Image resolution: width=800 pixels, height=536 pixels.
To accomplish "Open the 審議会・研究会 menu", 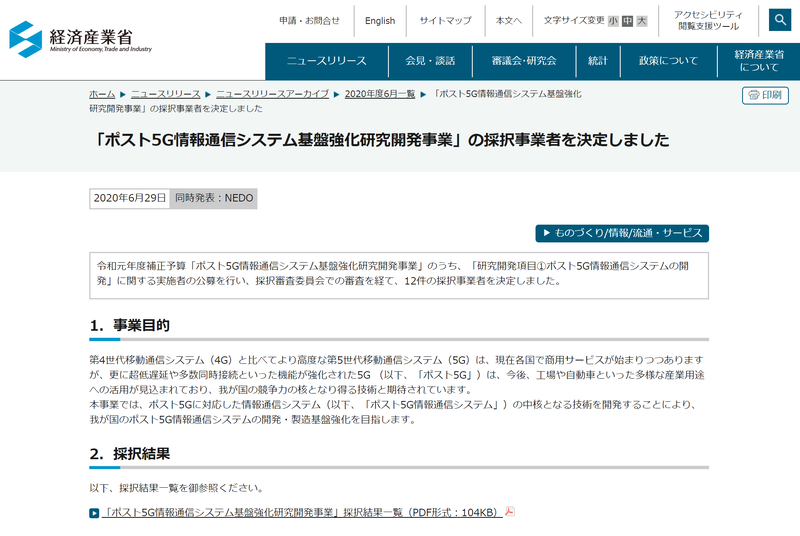I will [x=524, y=61].
